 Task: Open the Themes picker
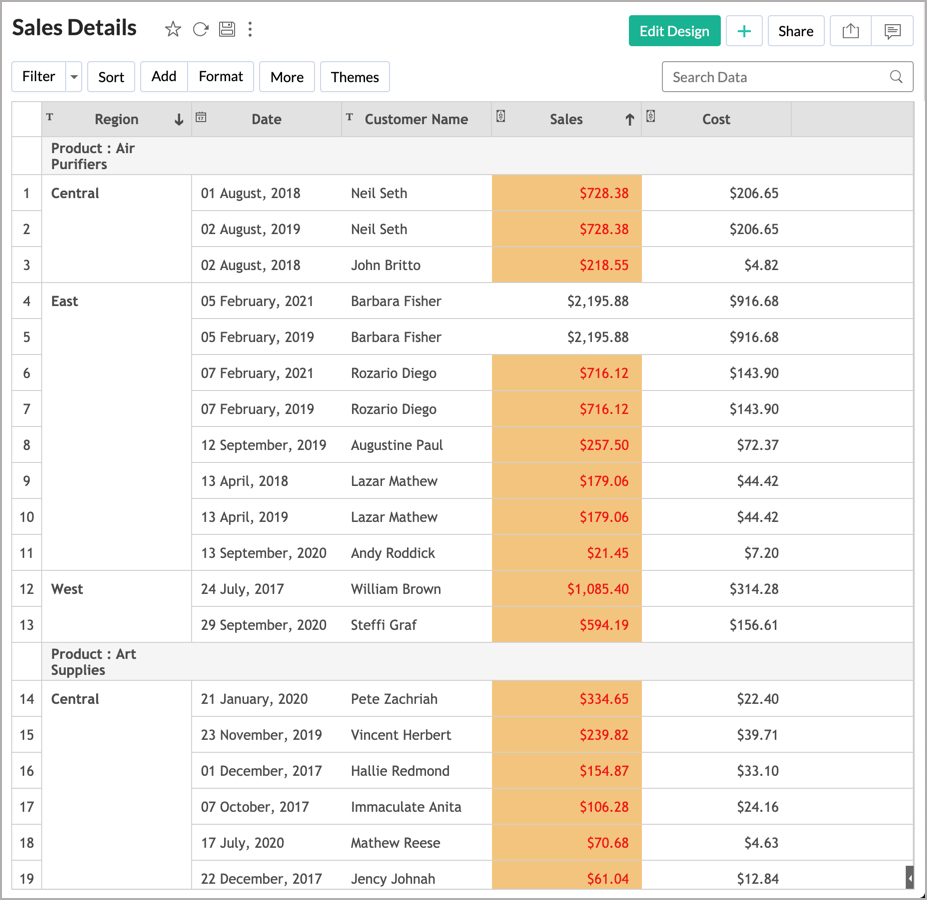coord(355,76)
